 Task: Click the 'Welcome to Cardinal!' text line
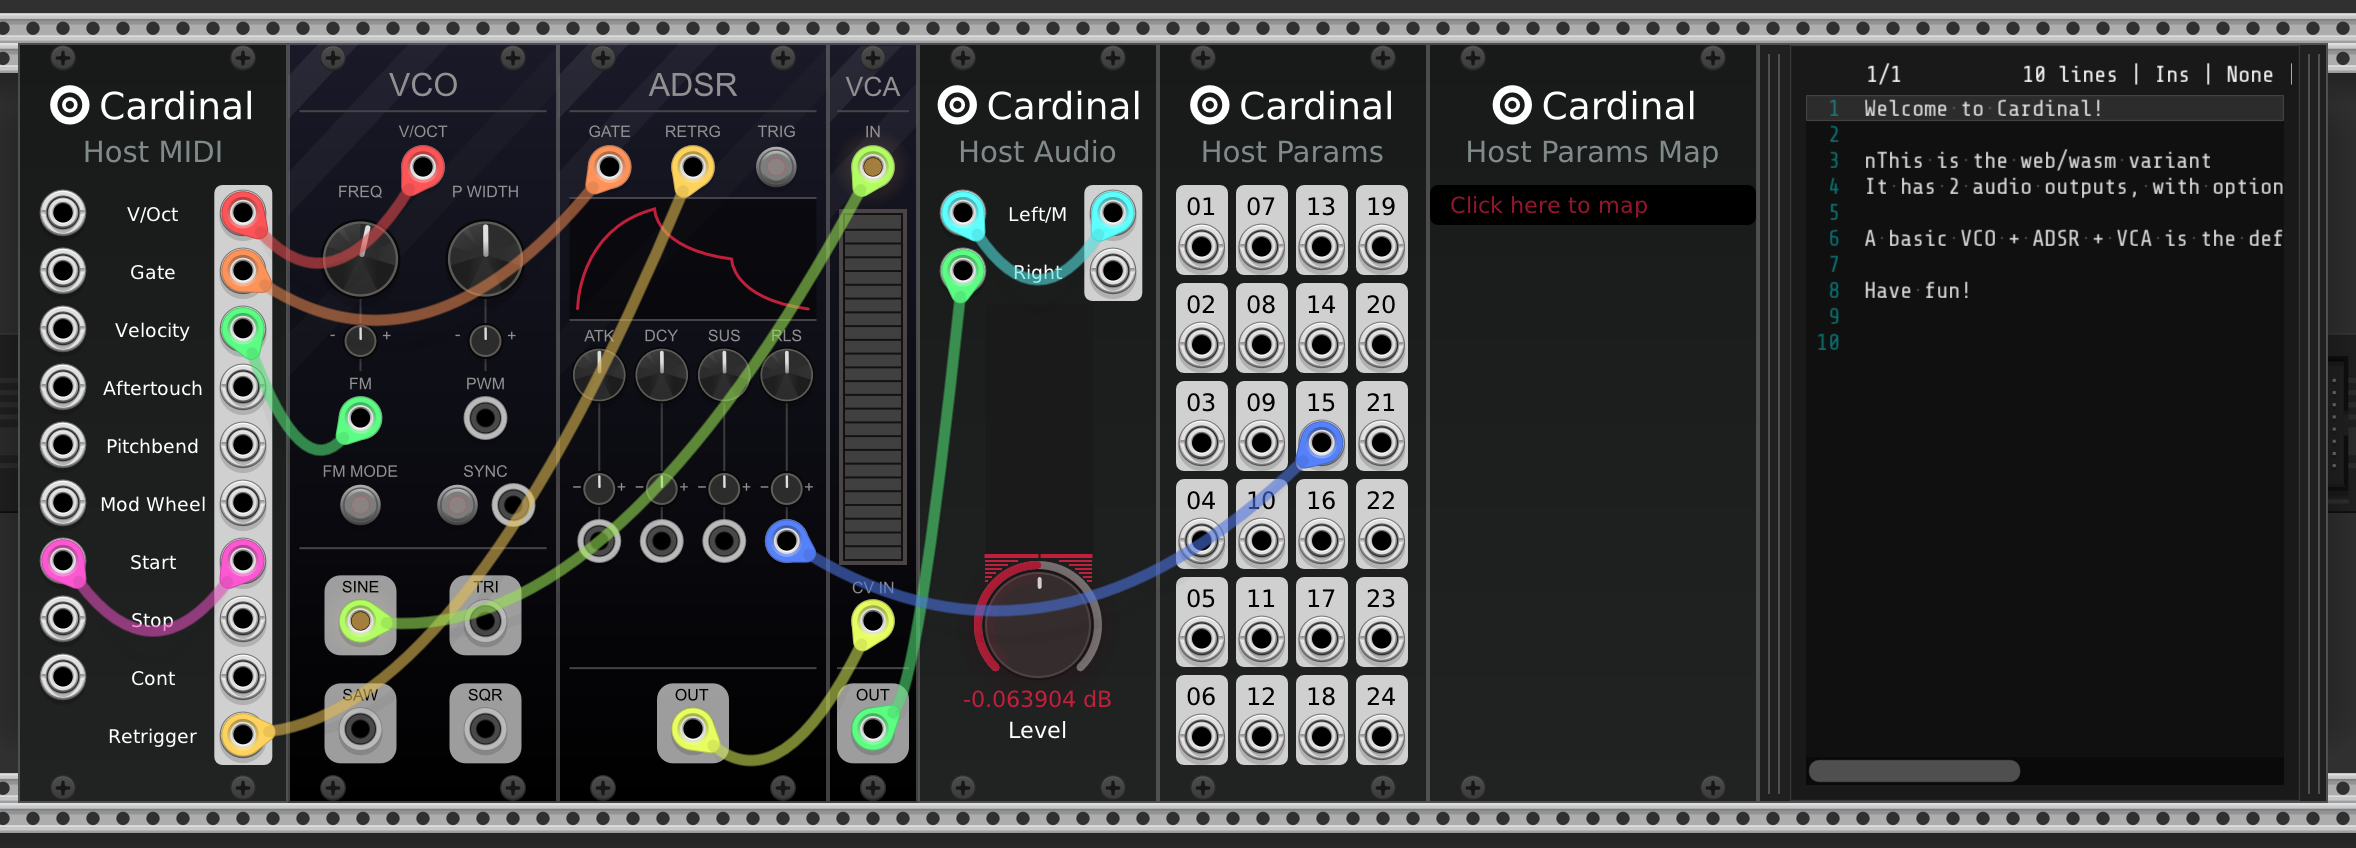(1982, 108)
